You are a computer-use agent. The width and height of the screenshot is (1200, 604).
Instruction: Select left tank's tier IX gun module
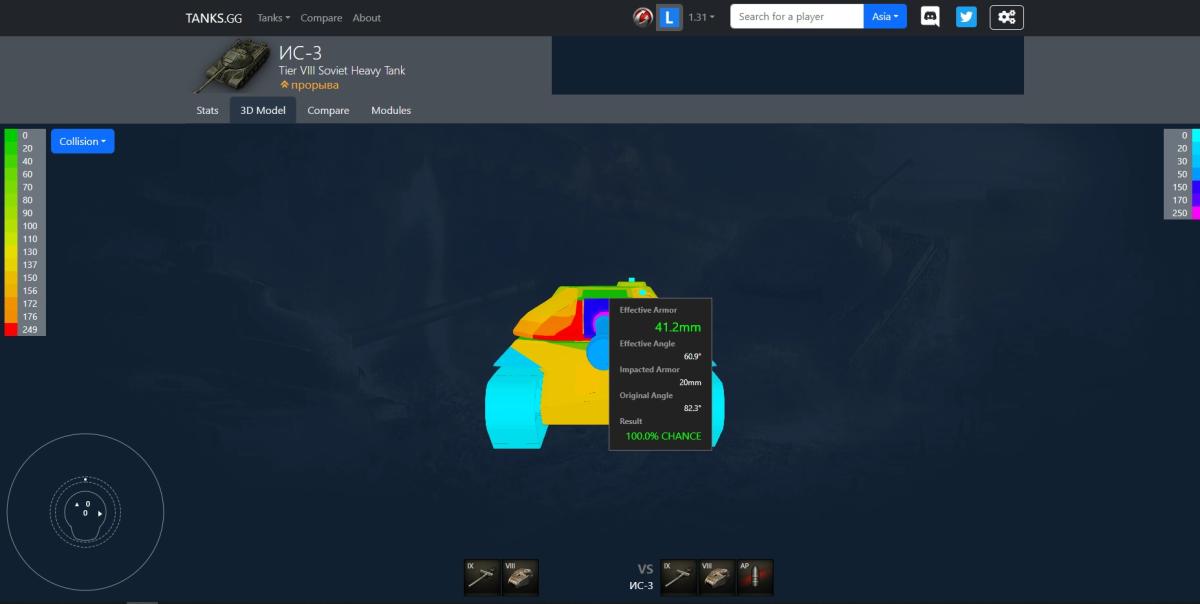tap(482, 577)
